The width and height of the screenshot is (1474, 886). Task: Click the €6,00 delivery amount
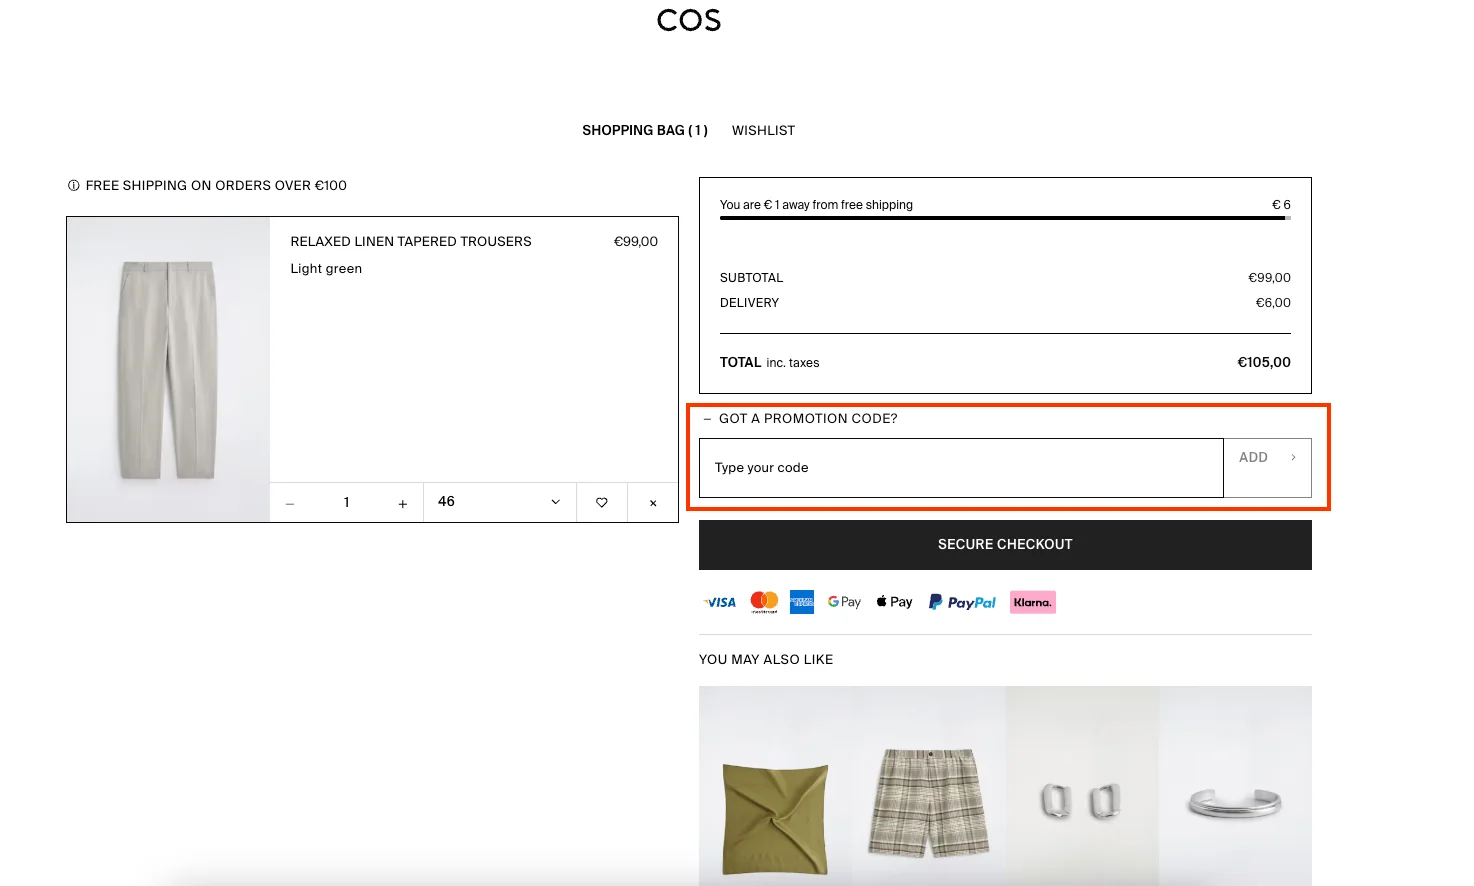pos(1273,302)
